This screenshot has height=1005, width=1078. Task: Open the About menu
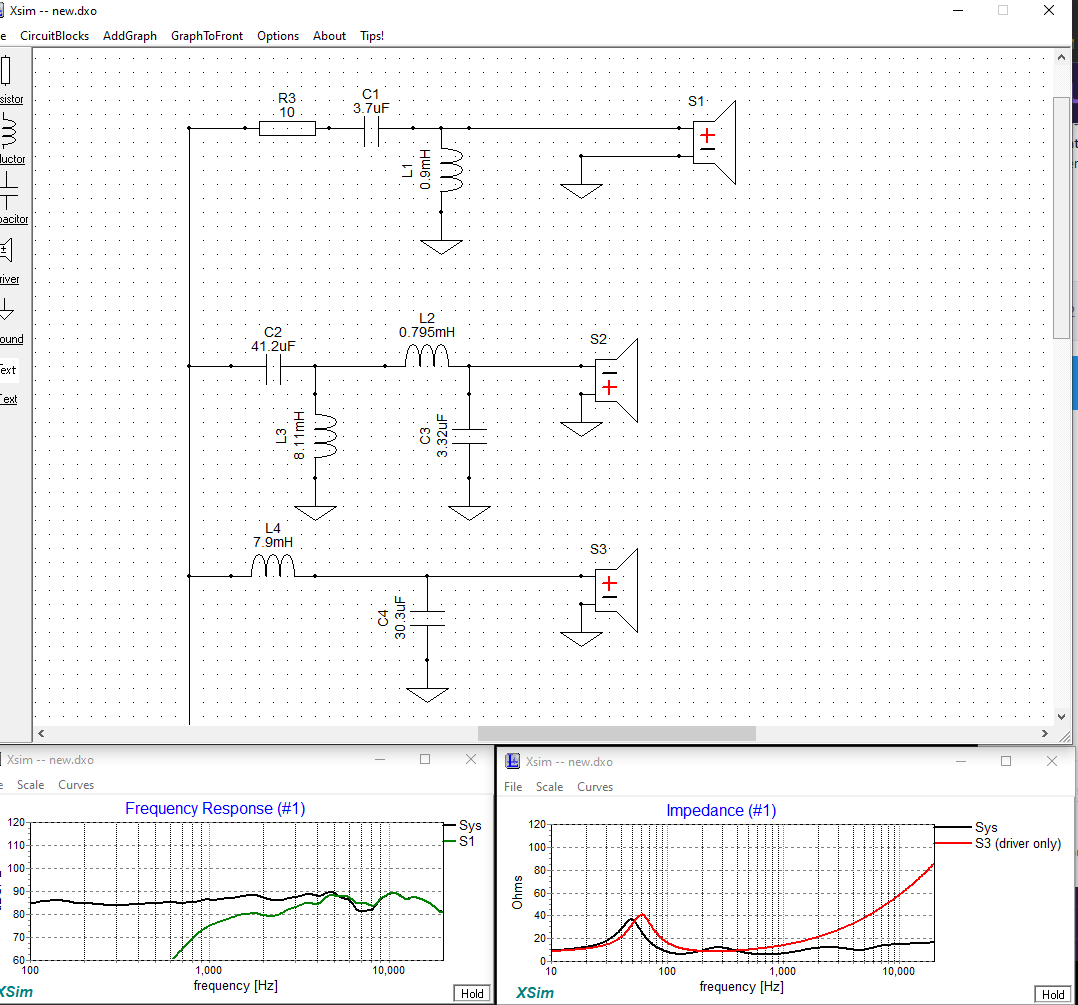tap(329, 36)
